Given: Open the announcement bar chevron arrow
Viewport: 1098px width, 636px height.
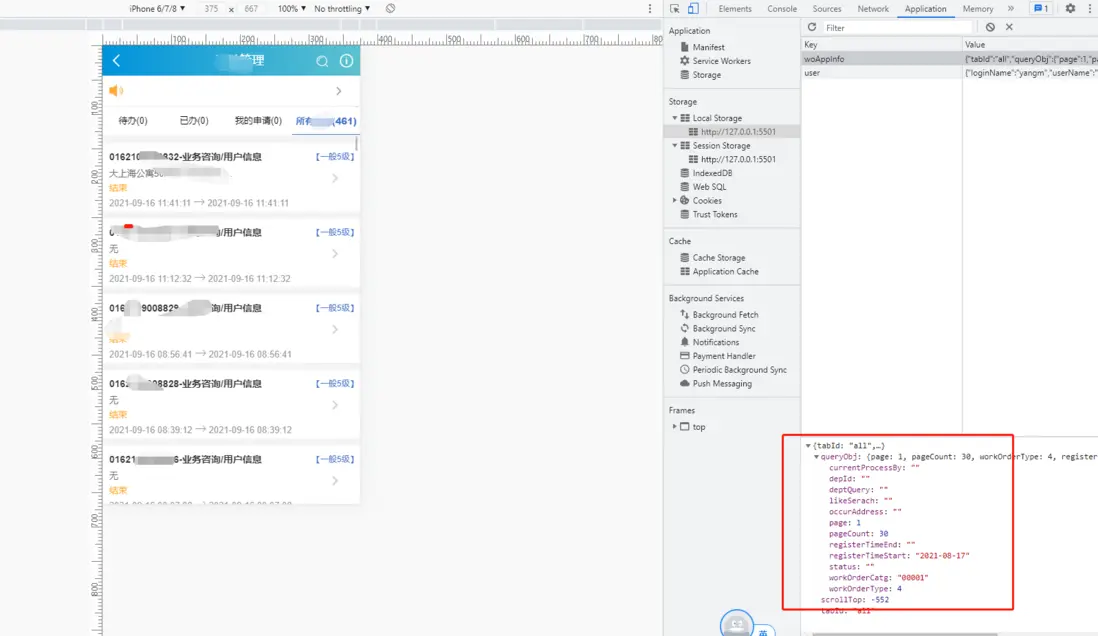Looking at the screenshot, I should point(339,91).
